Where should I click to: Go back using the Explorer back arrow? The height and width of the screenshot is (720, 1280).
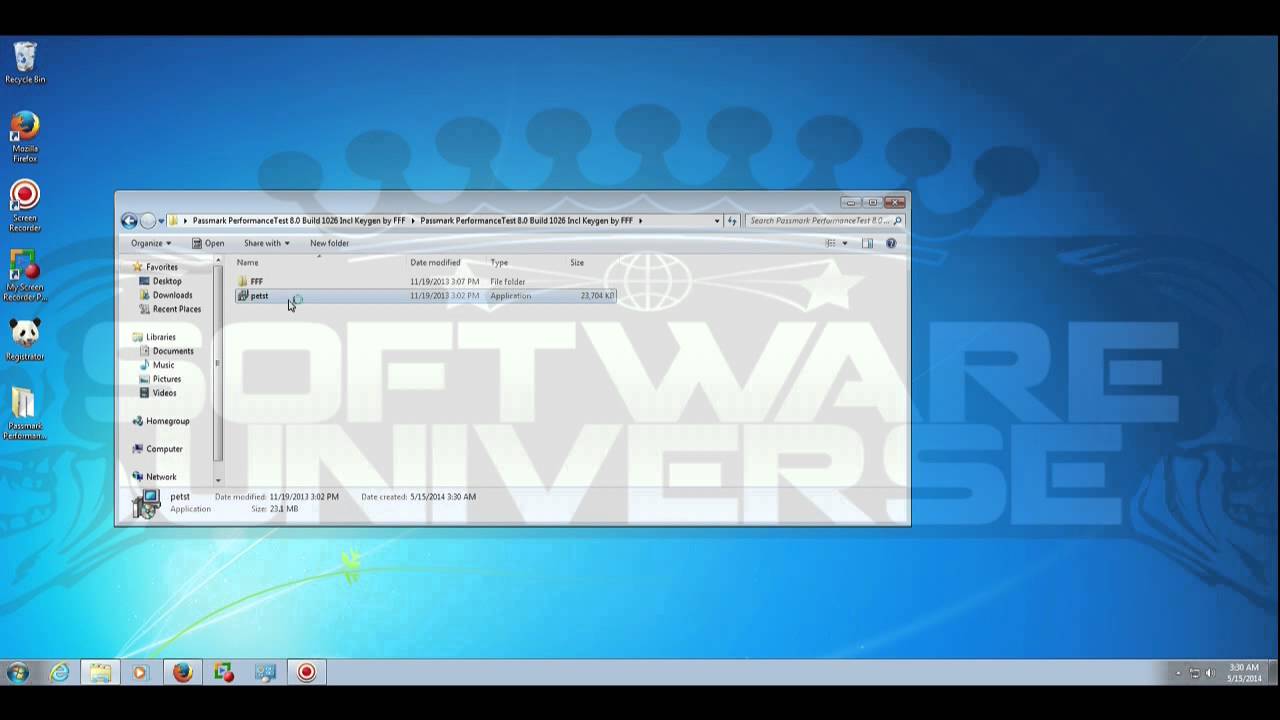[x=129, y=221]
